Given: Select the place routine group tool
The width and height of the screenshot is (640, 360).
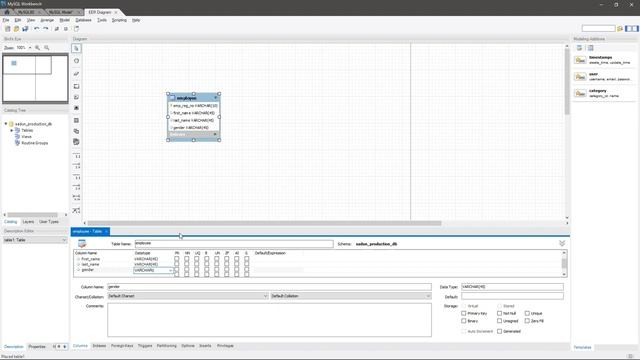Looking at the screenshot, I should (76, 142).
